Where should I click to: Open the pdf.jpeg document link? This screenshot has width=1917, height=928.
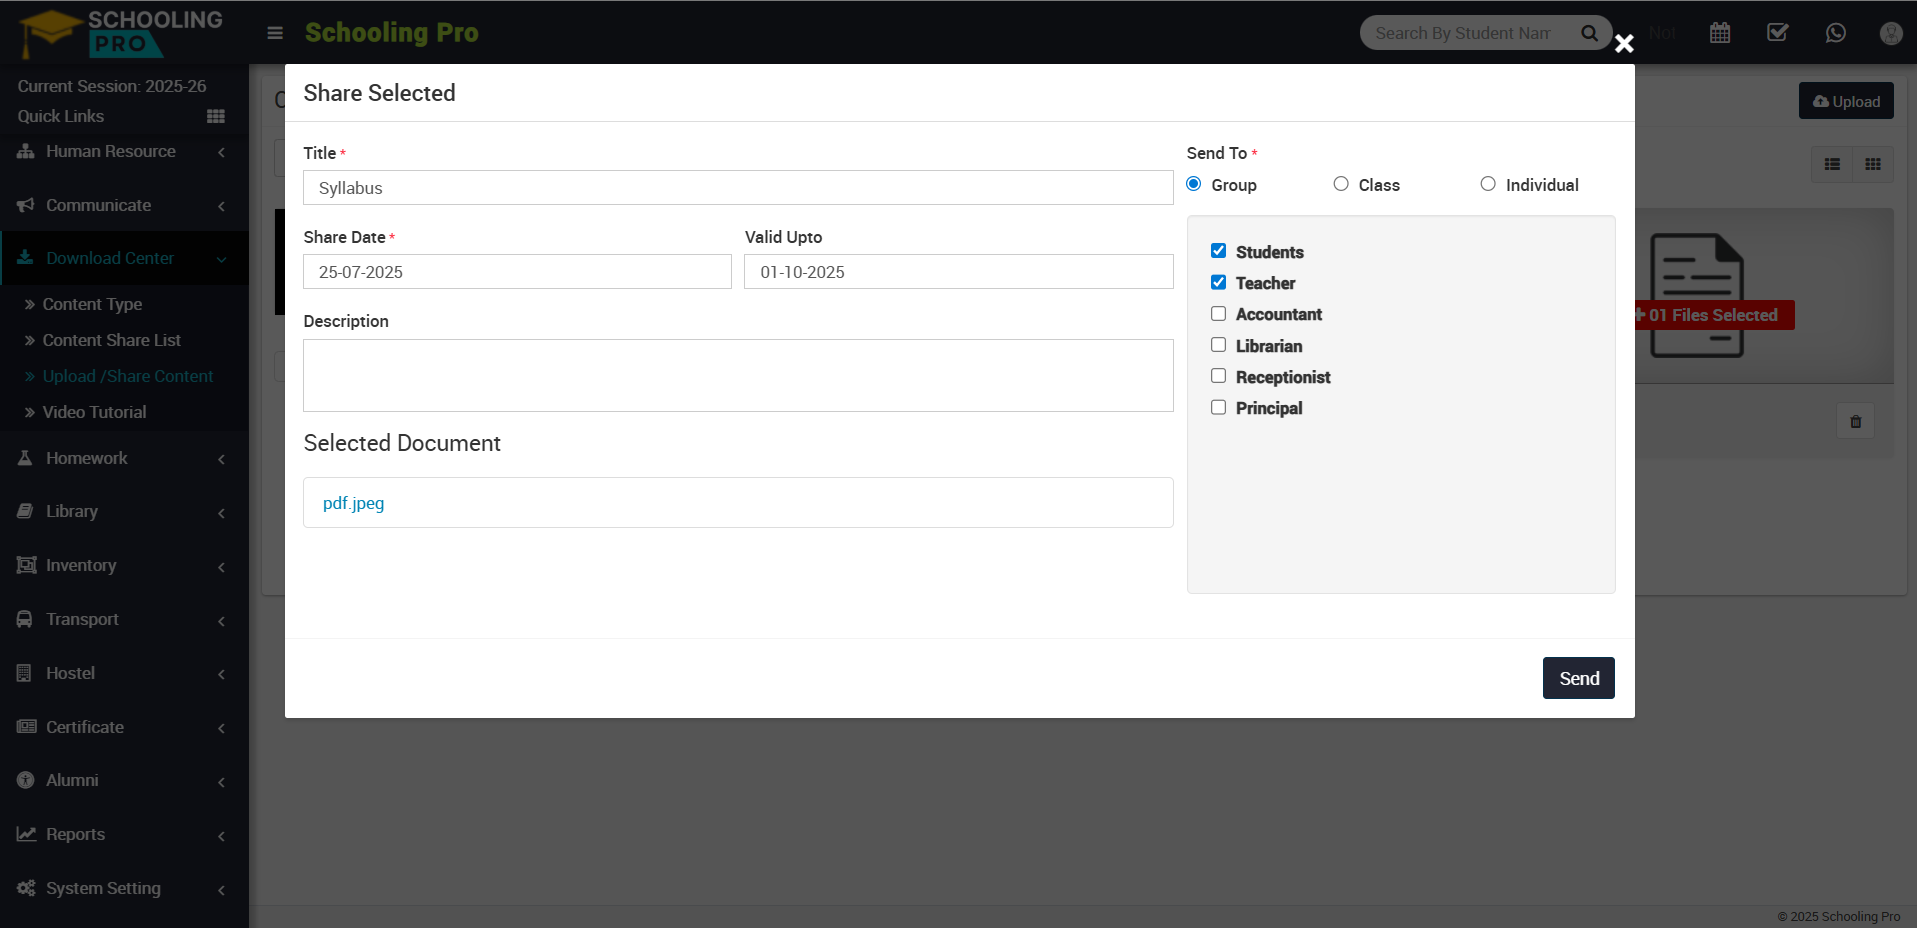[353, 503]
